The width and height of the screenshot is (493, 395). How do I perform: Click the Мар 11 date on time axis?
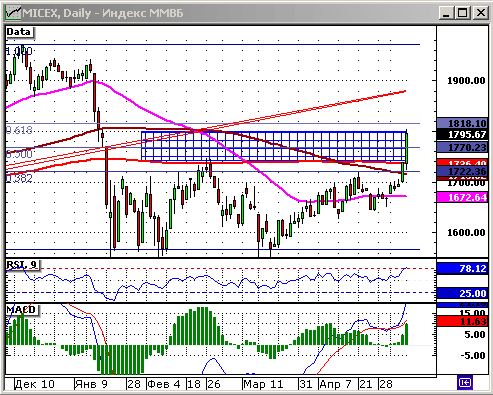tap(263, 384)
